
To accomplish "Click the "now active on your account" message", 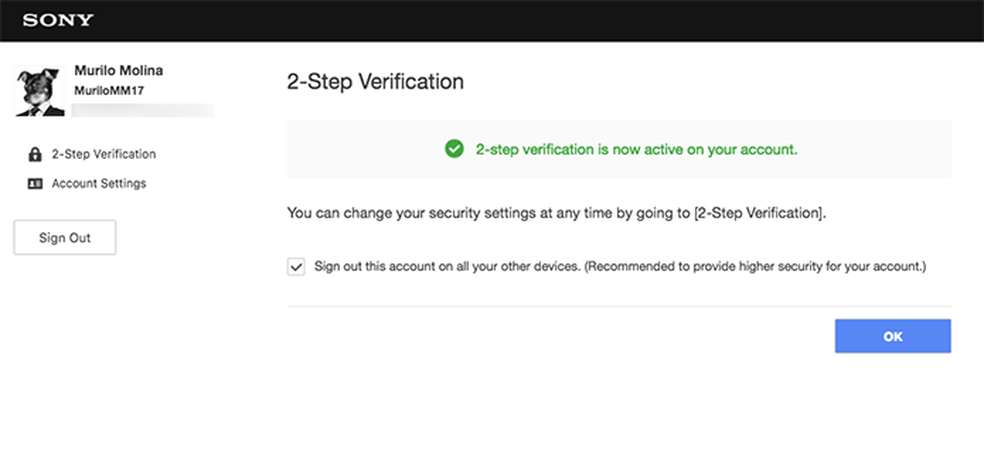I will [x=636, y=149].
